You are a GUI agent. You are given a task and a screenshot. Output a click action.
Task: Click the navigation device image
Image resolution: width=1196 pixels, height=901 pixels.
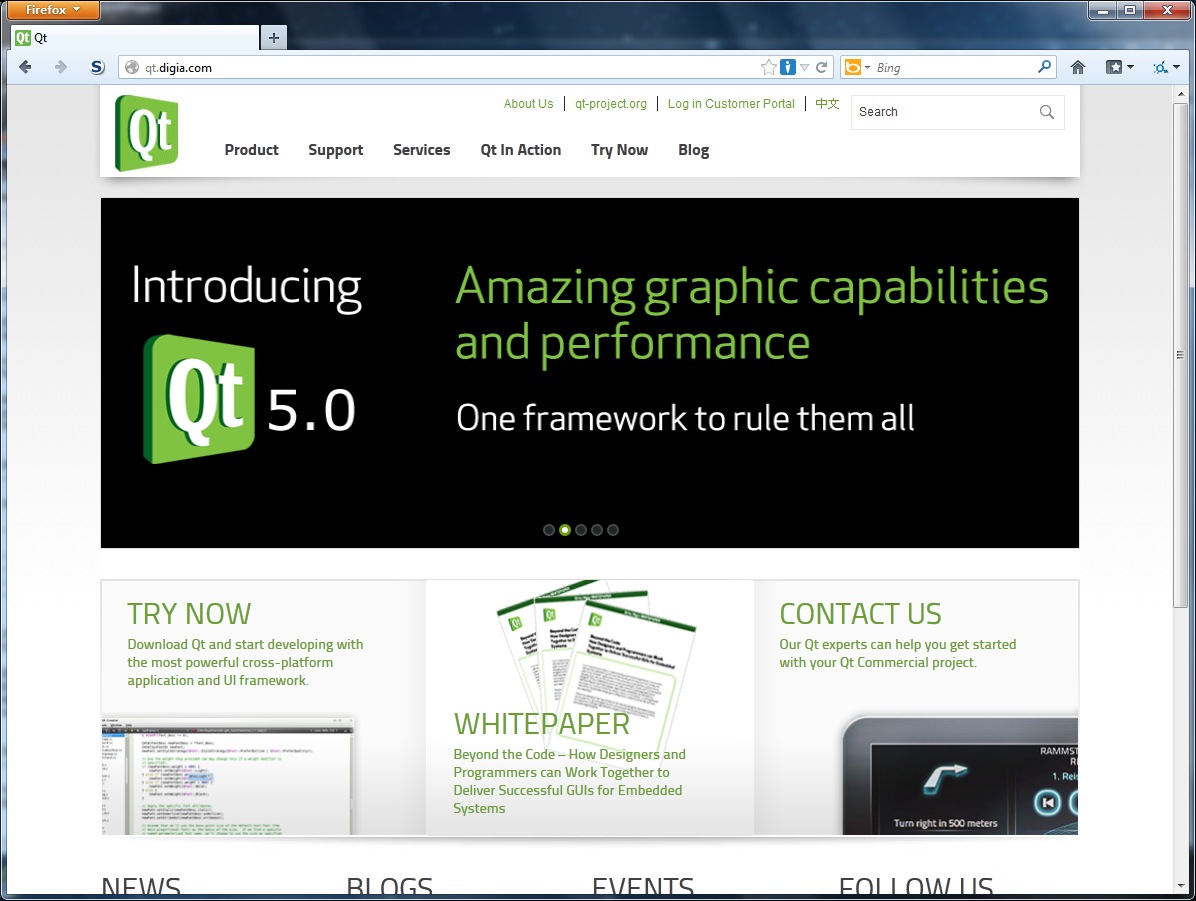tap(960, 776)
